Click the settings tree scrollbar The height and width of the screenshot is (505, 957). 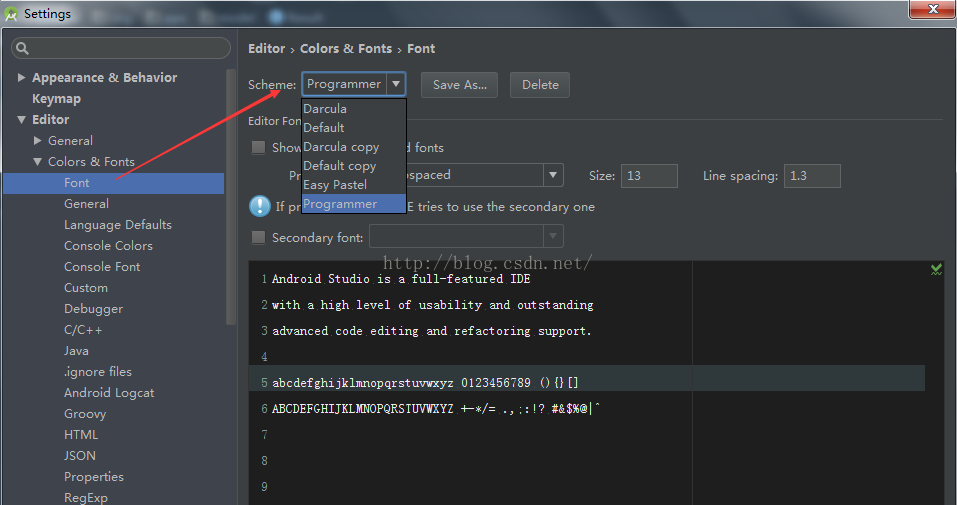(x=231, y=197)
